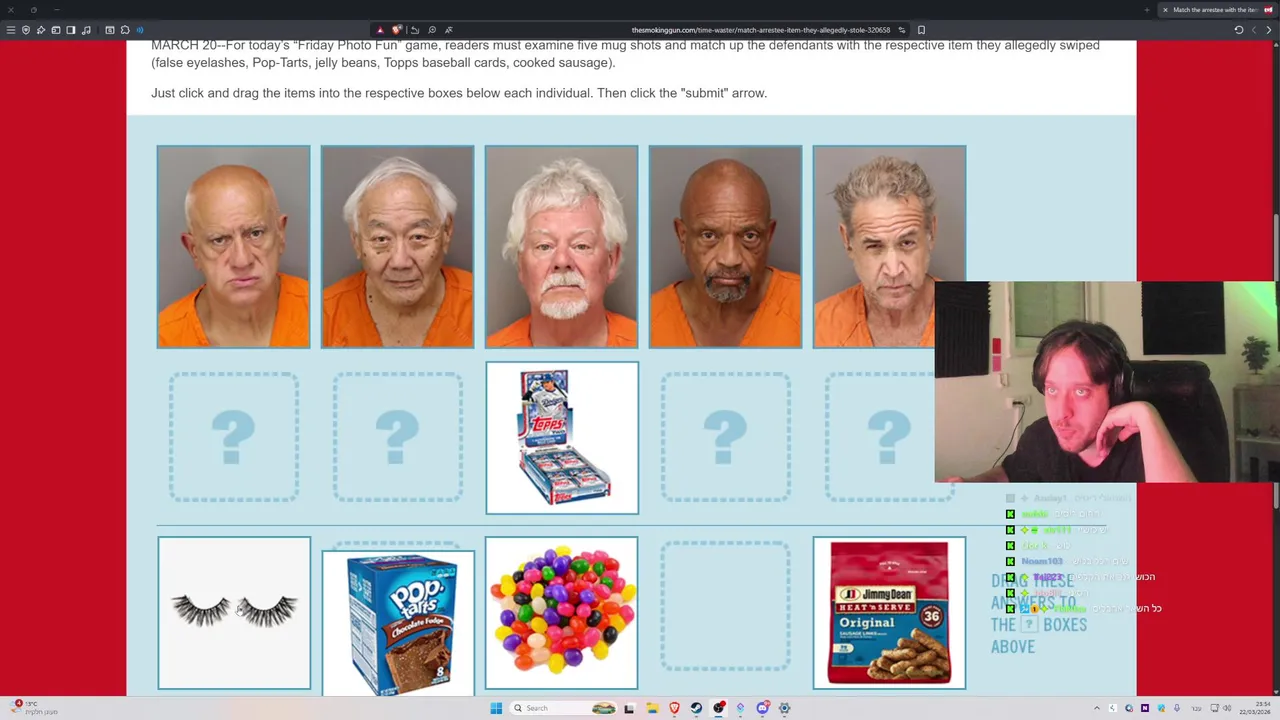Click the curly gray-haired man's mug shot

coord(889,247)
